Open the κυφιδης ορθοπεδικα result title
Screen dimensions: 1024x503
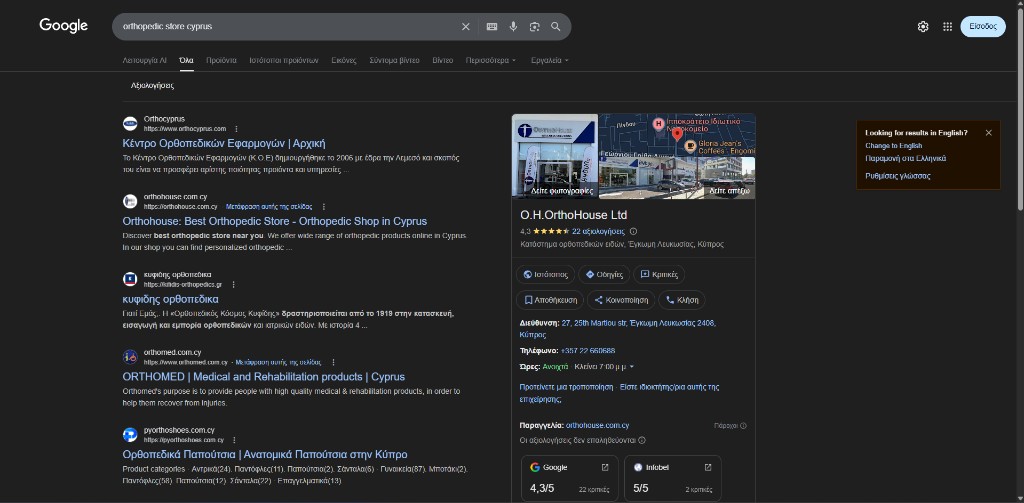(170, 299)
